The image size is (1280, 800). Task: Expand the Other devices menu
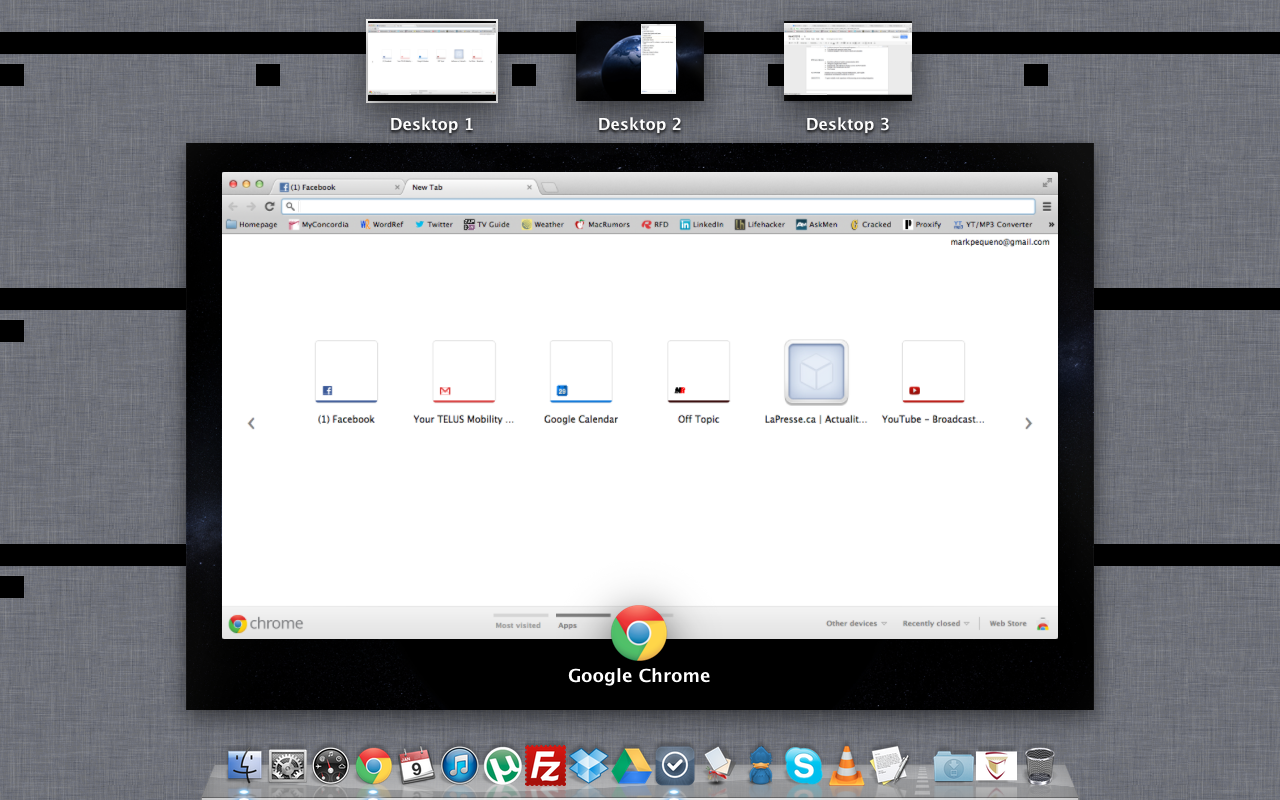[x=856, y=624]
